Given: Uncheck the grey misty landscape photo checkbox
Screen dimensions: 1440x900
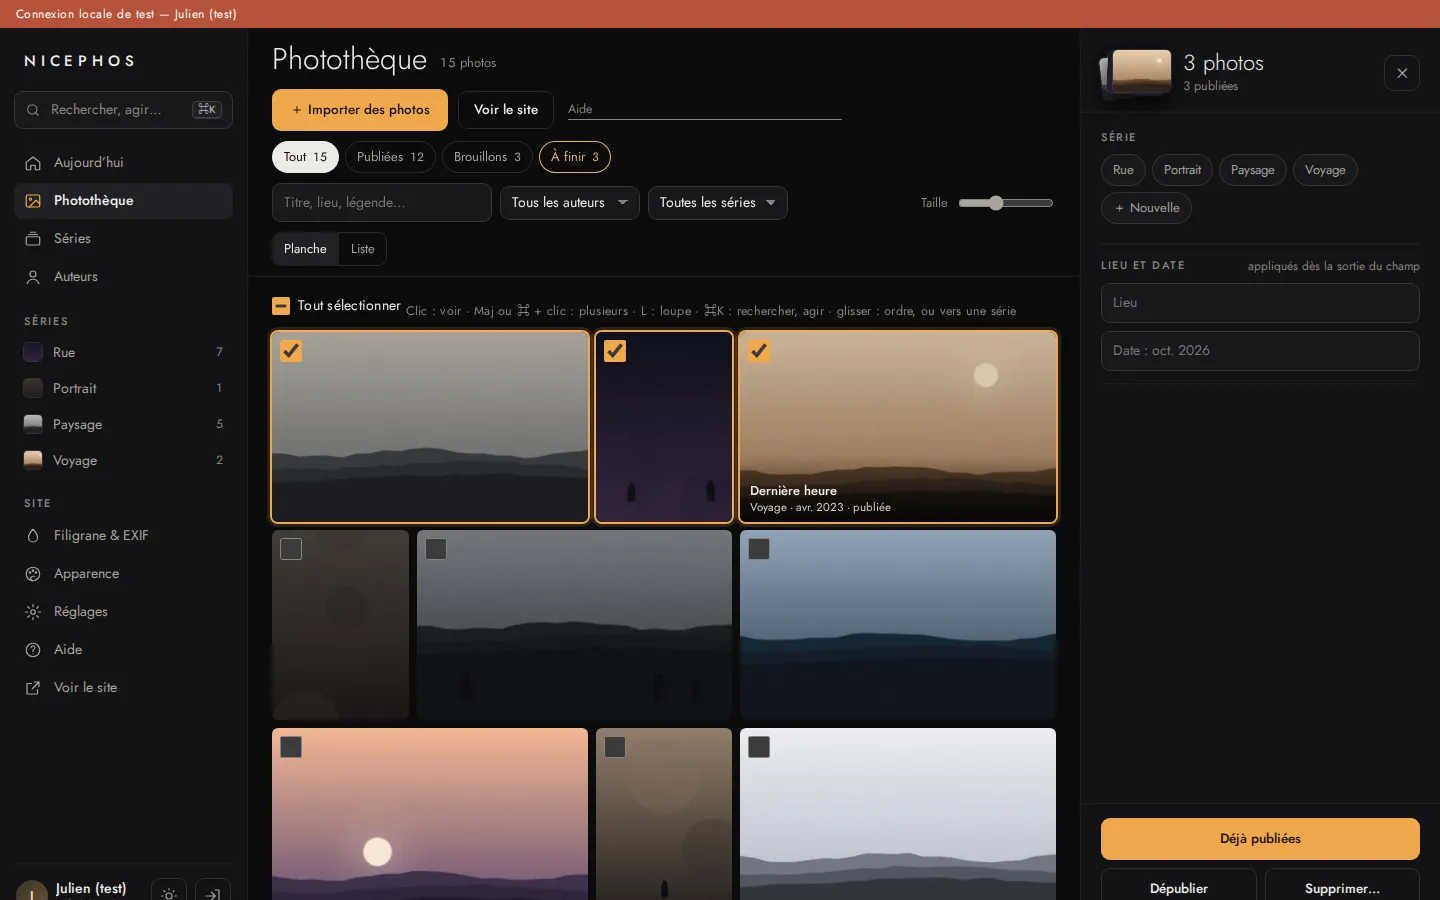Looking at the screenshot, I should [291, 351].
